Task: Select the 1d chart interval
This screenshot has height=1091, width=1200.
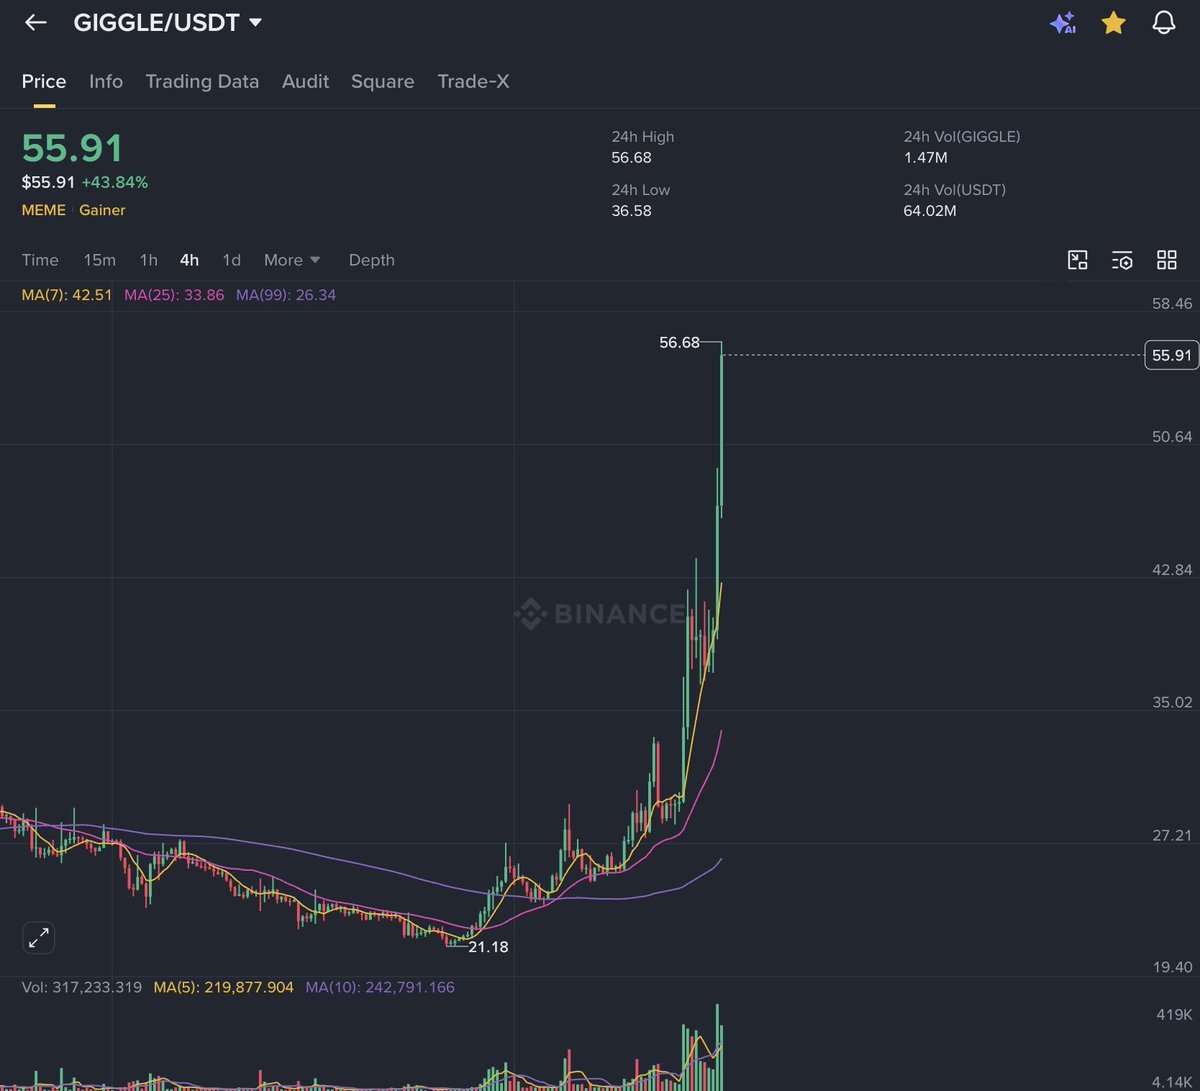Action: 231,260
